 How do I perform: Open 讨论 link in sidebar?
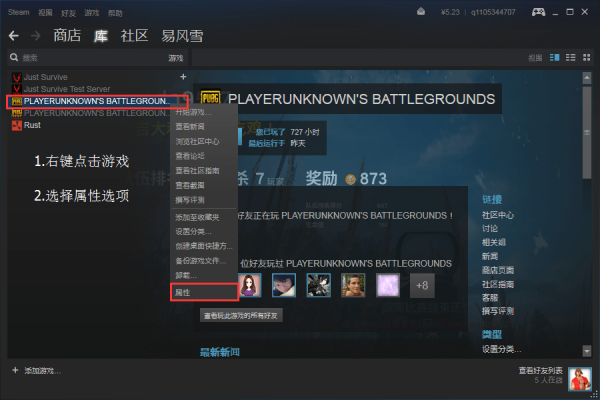(x=490, y=229)
